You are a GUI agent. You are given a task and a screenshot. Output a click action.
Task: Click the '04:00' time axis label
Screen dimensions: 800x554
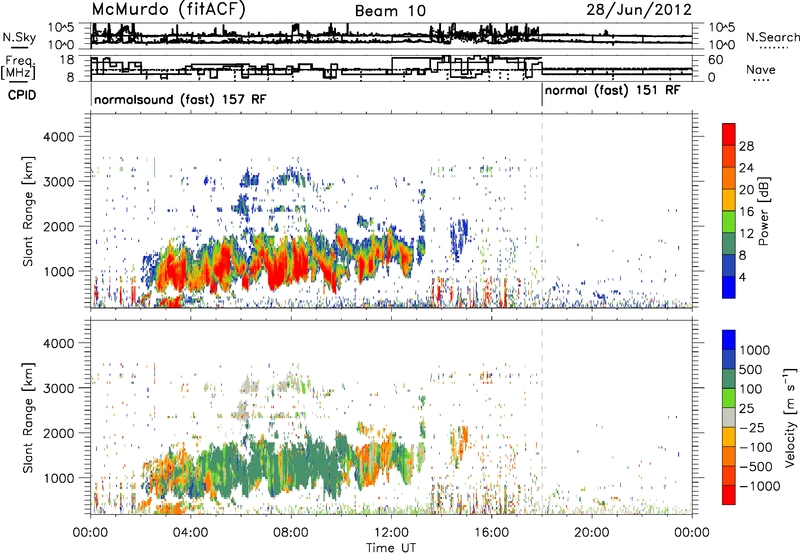[190, 533]
